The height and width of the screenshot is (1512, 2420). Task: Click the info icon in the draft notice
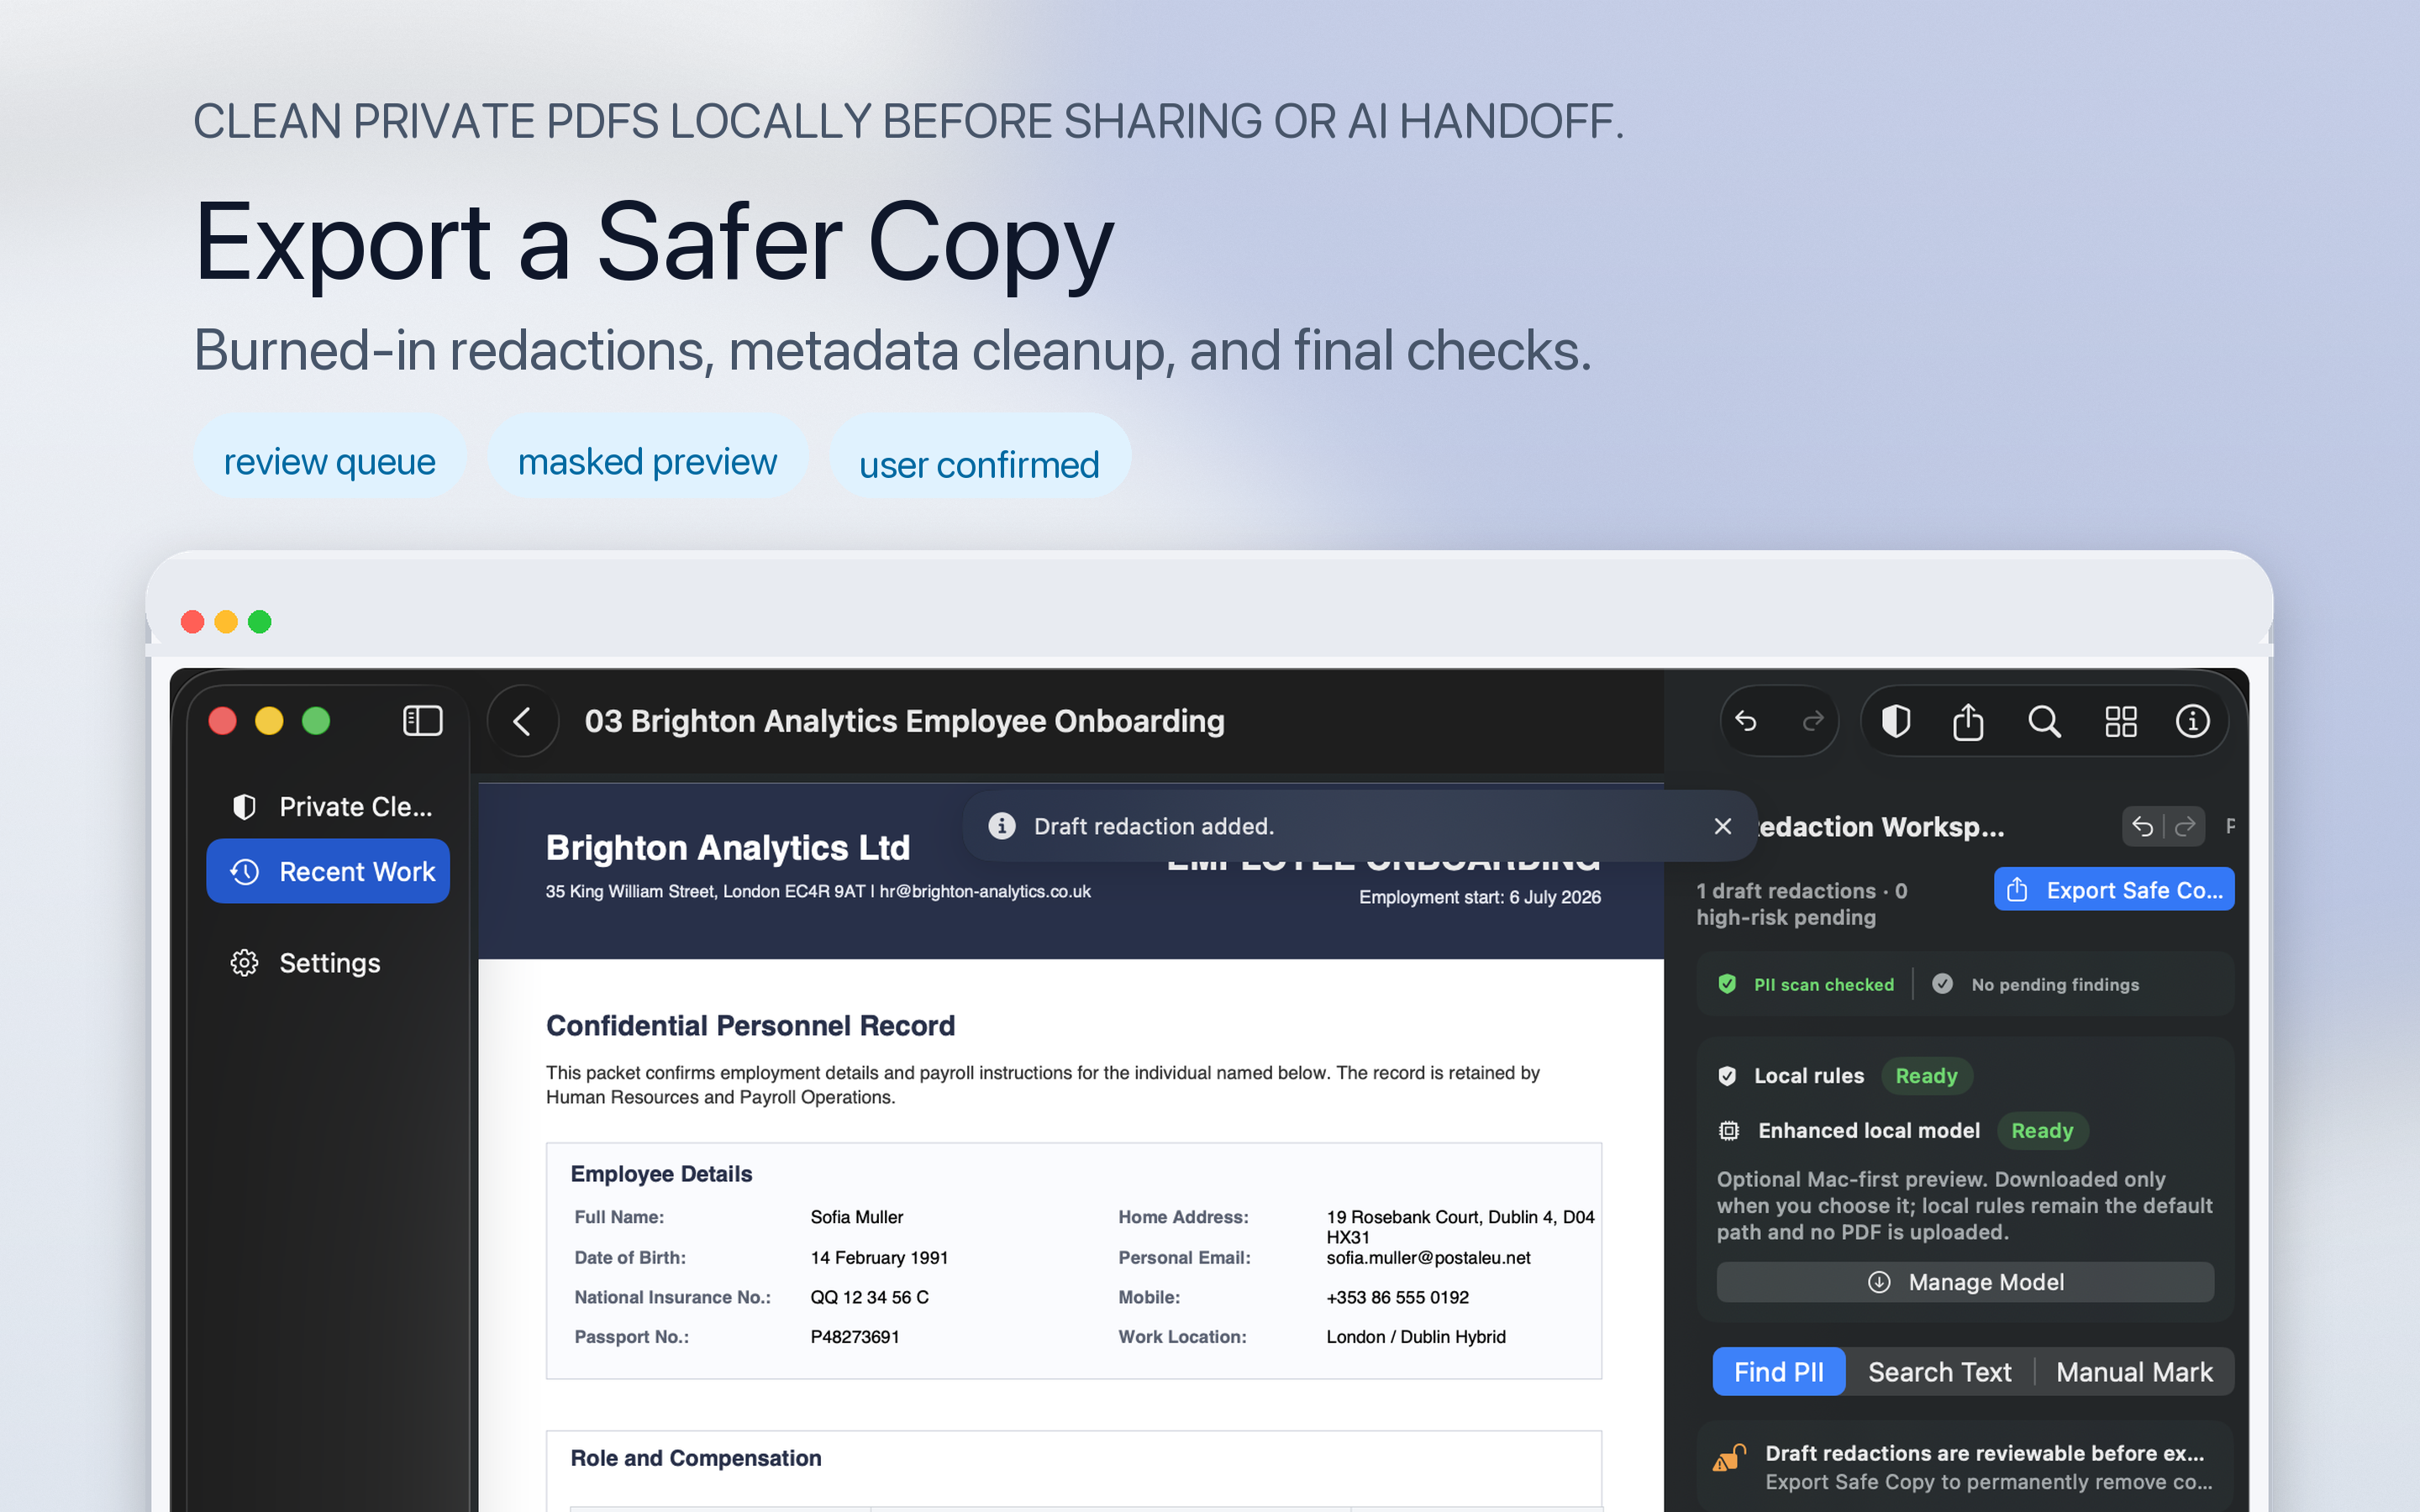[x=1002, y=826]
